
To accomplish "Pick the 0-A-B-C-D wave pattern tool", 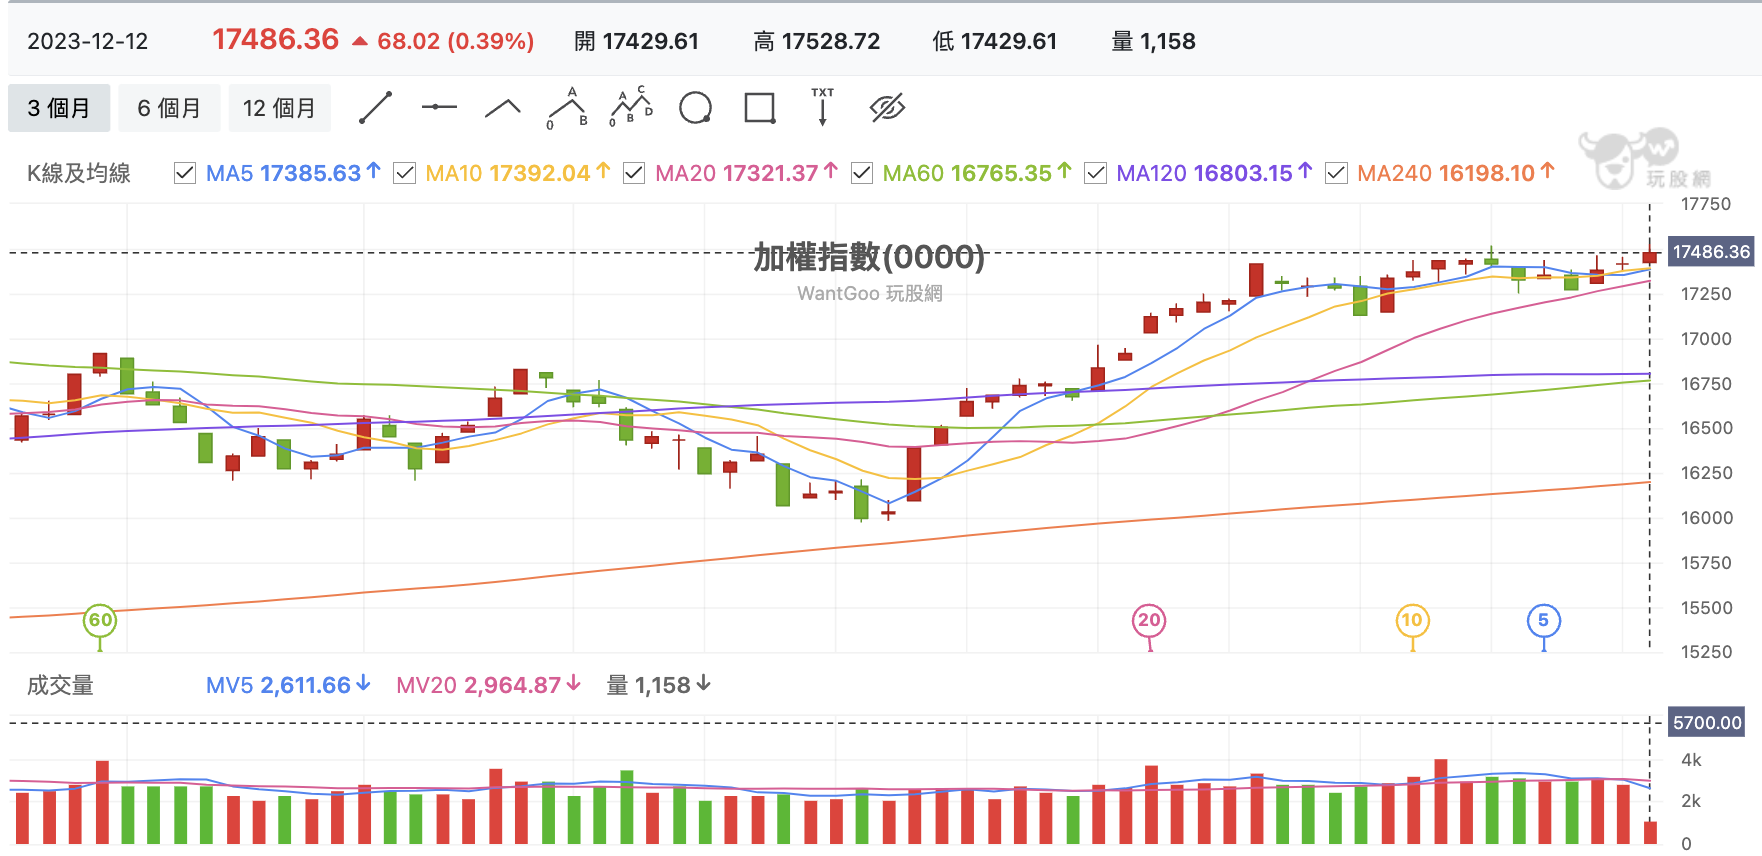I will (631, 107).
